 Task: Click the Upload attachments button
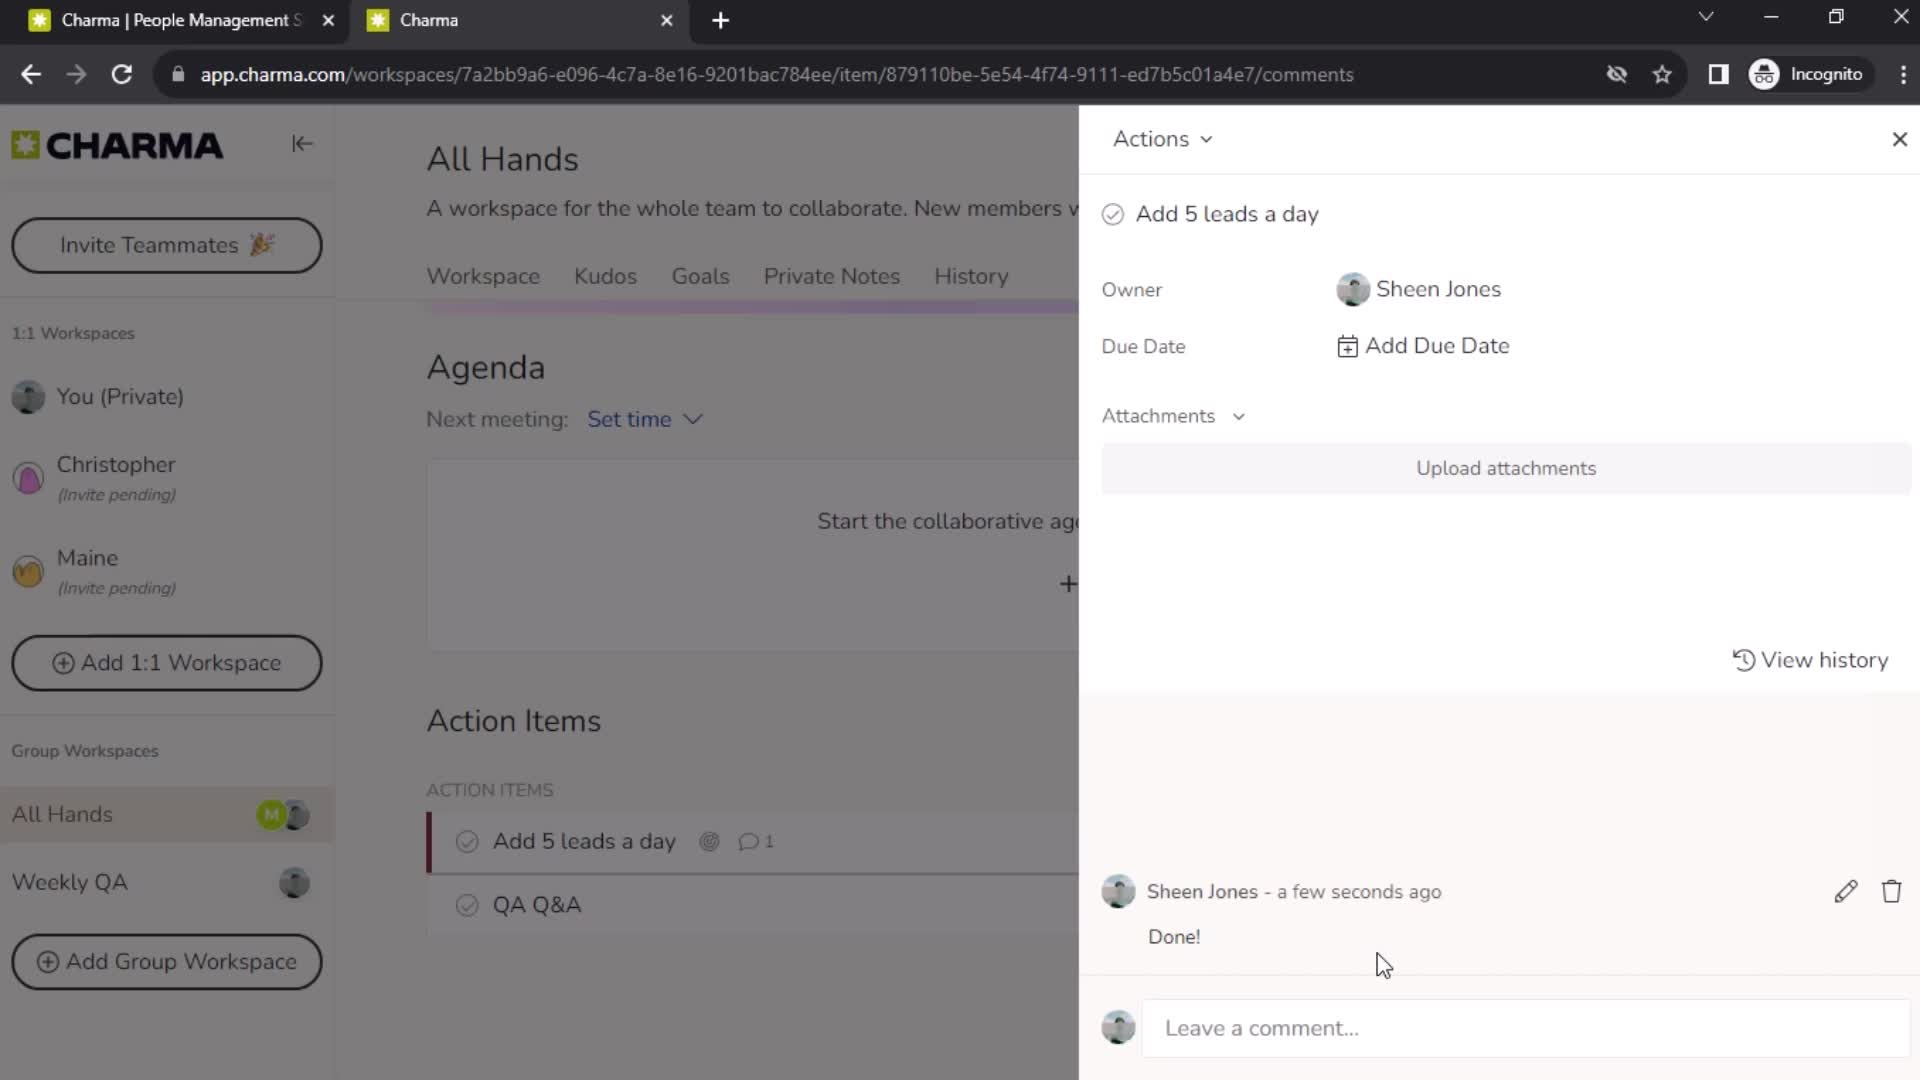click(1506, 468)
